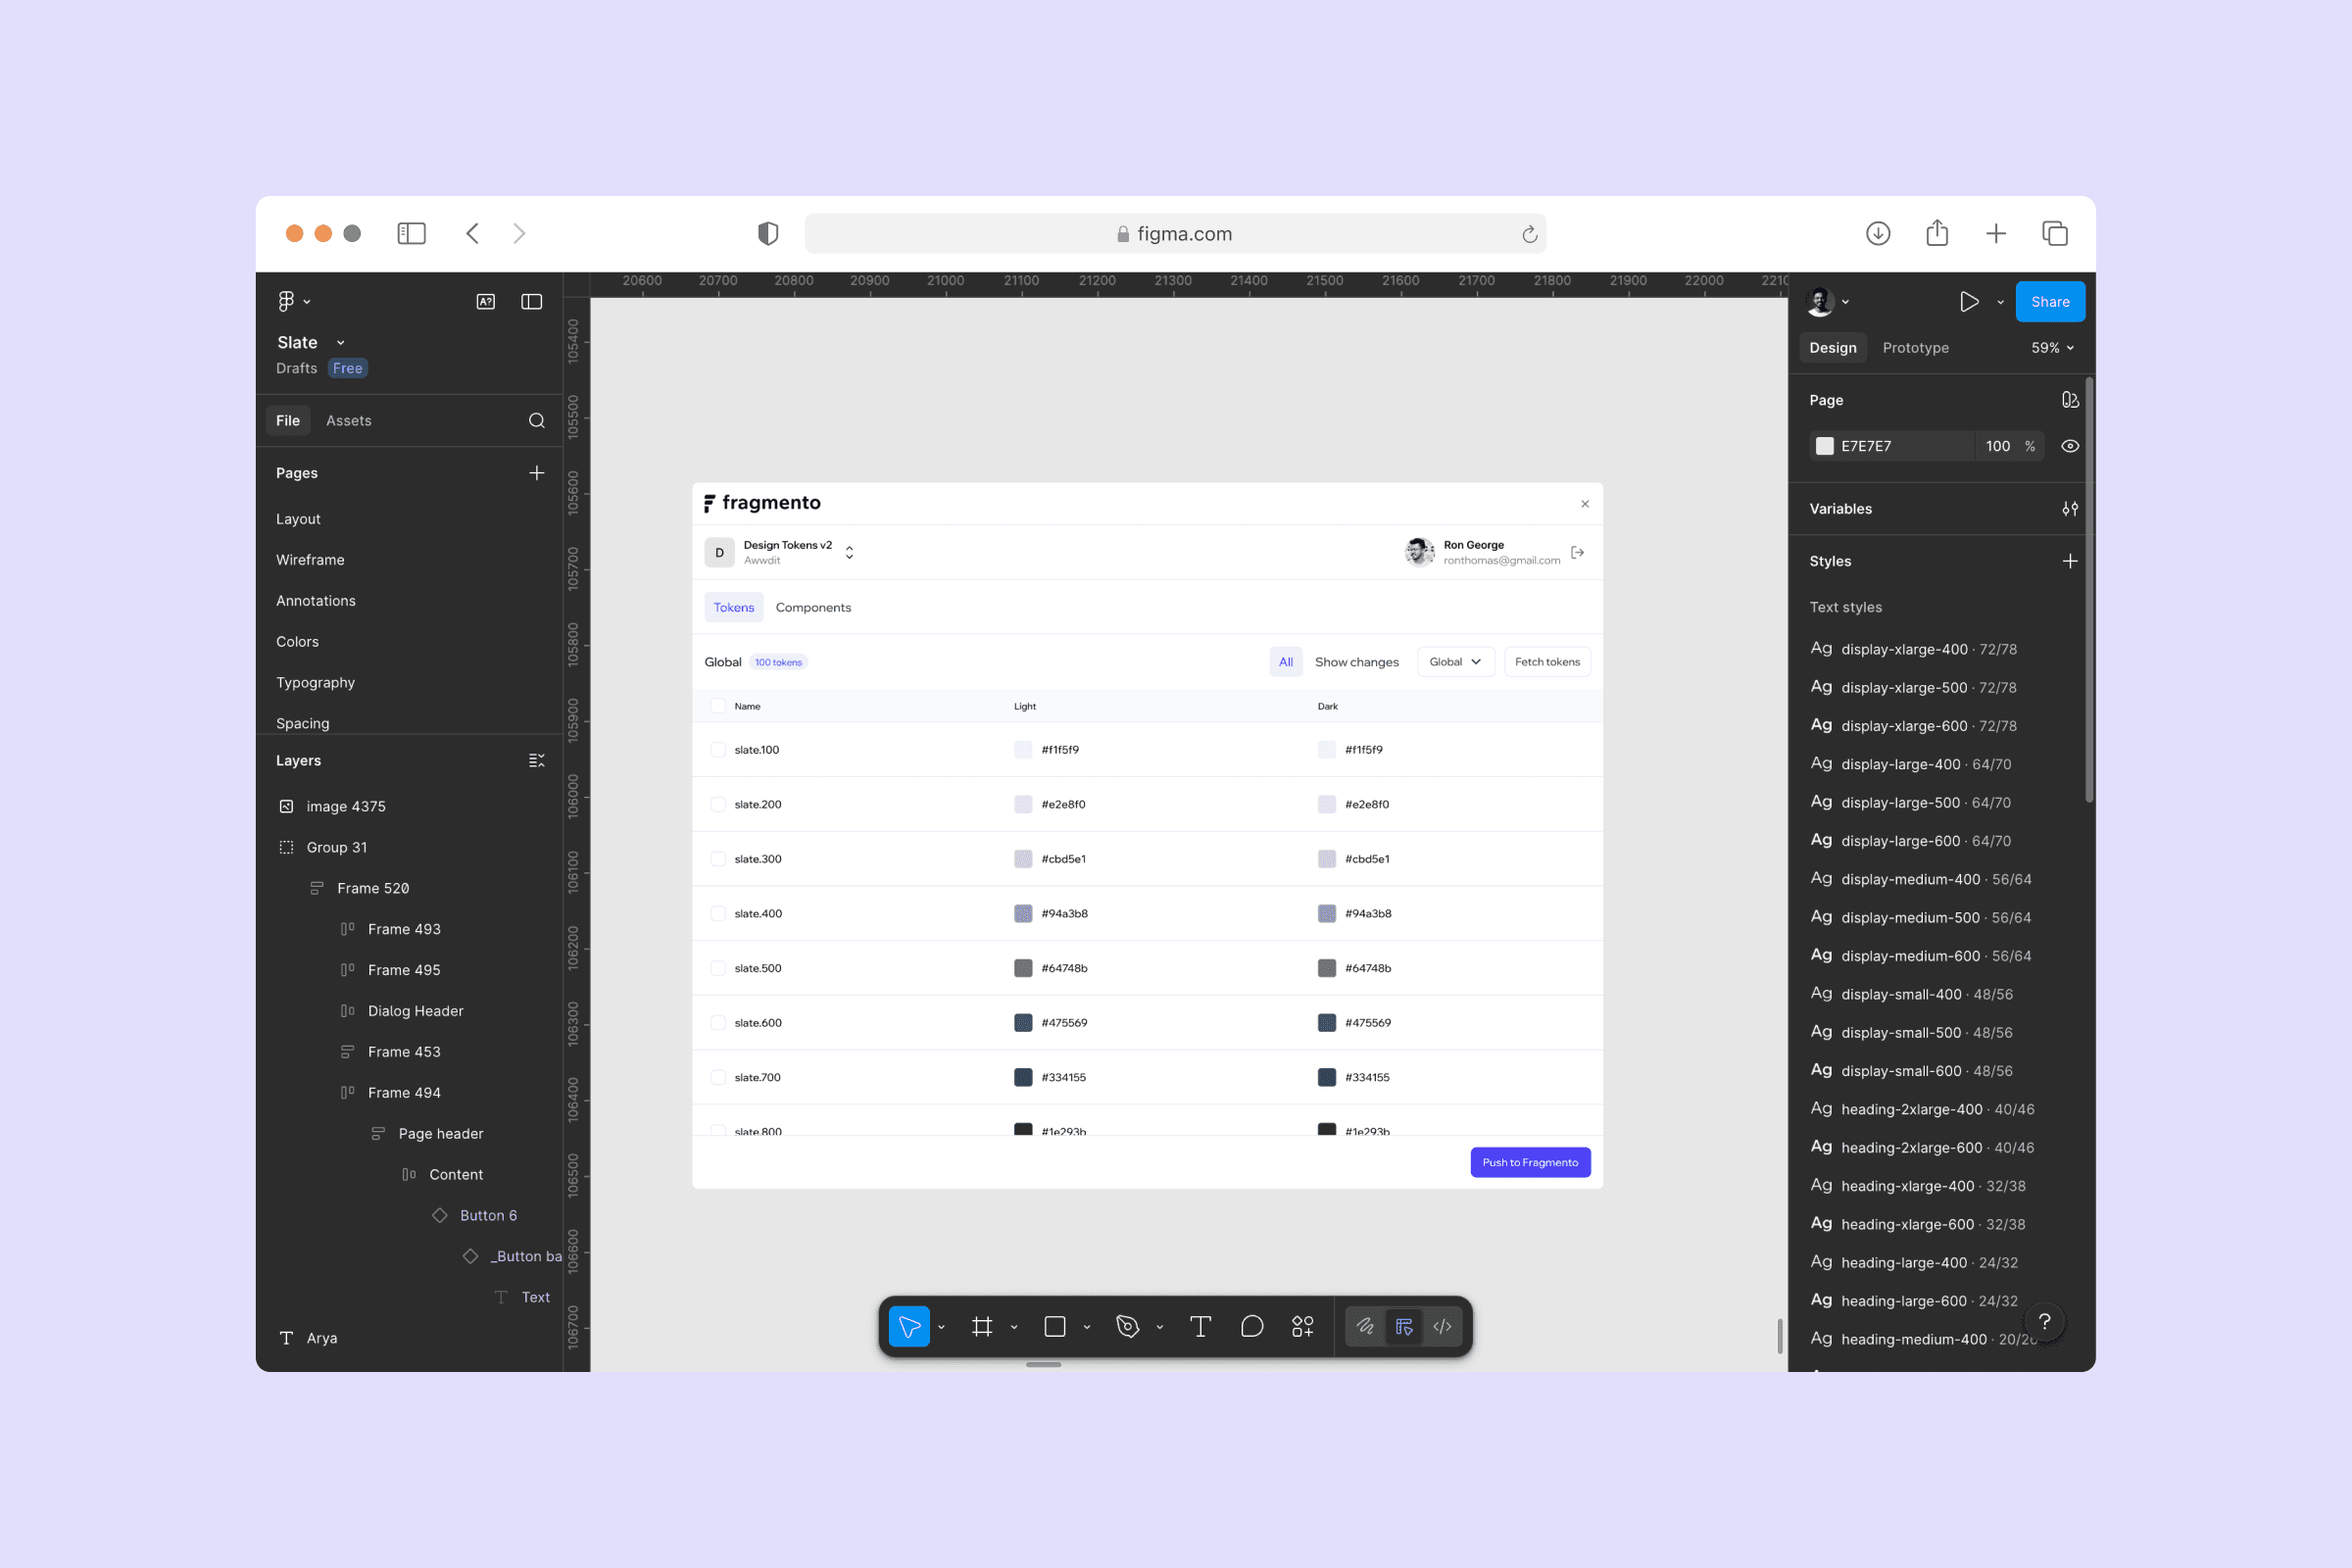Viewport: 2352px width, 1568px height.
Task: Switch to Dev Mode code icon
Action: coord(1442,1326)
